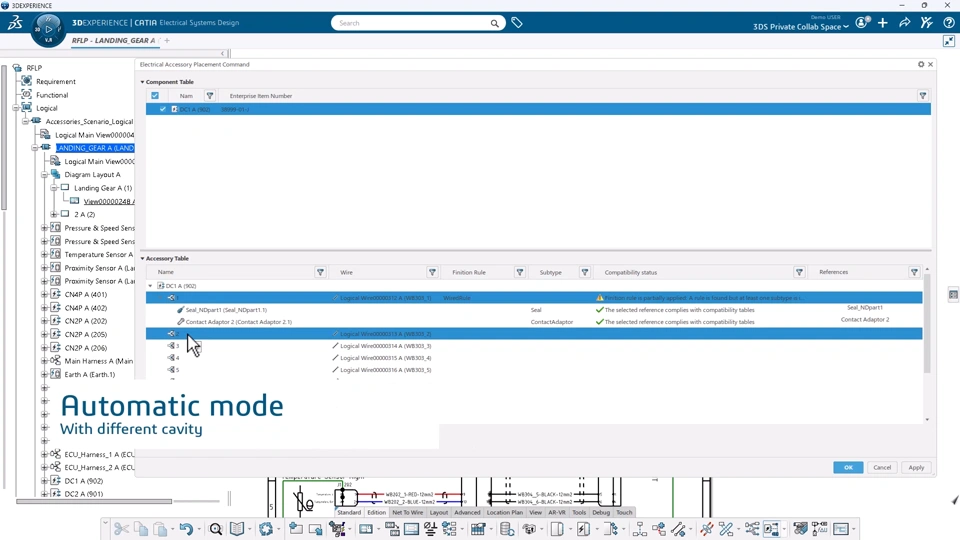
Task: Click the Wire column filter icon
Action: click(x=432, y=272)
